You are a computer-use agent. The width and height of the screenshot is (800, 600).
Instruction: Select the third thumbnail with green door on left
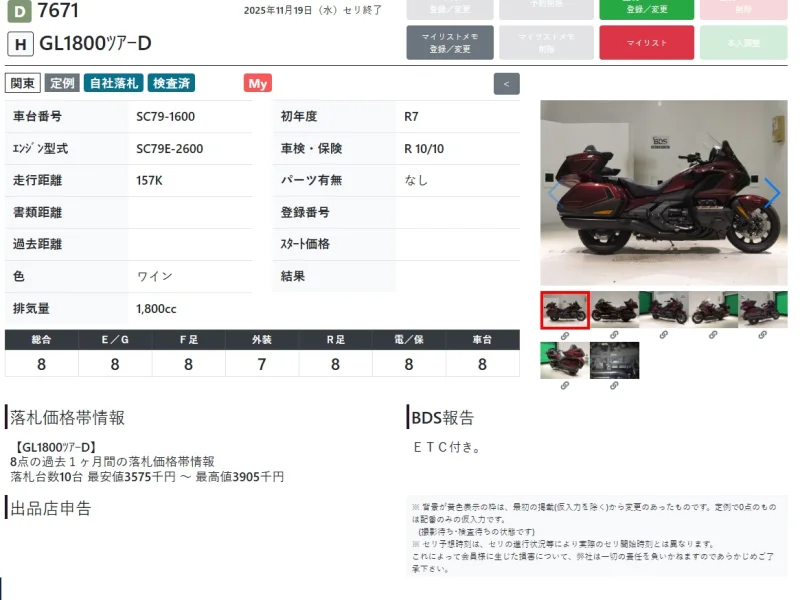pyautogui.click(x=663, y=309)
